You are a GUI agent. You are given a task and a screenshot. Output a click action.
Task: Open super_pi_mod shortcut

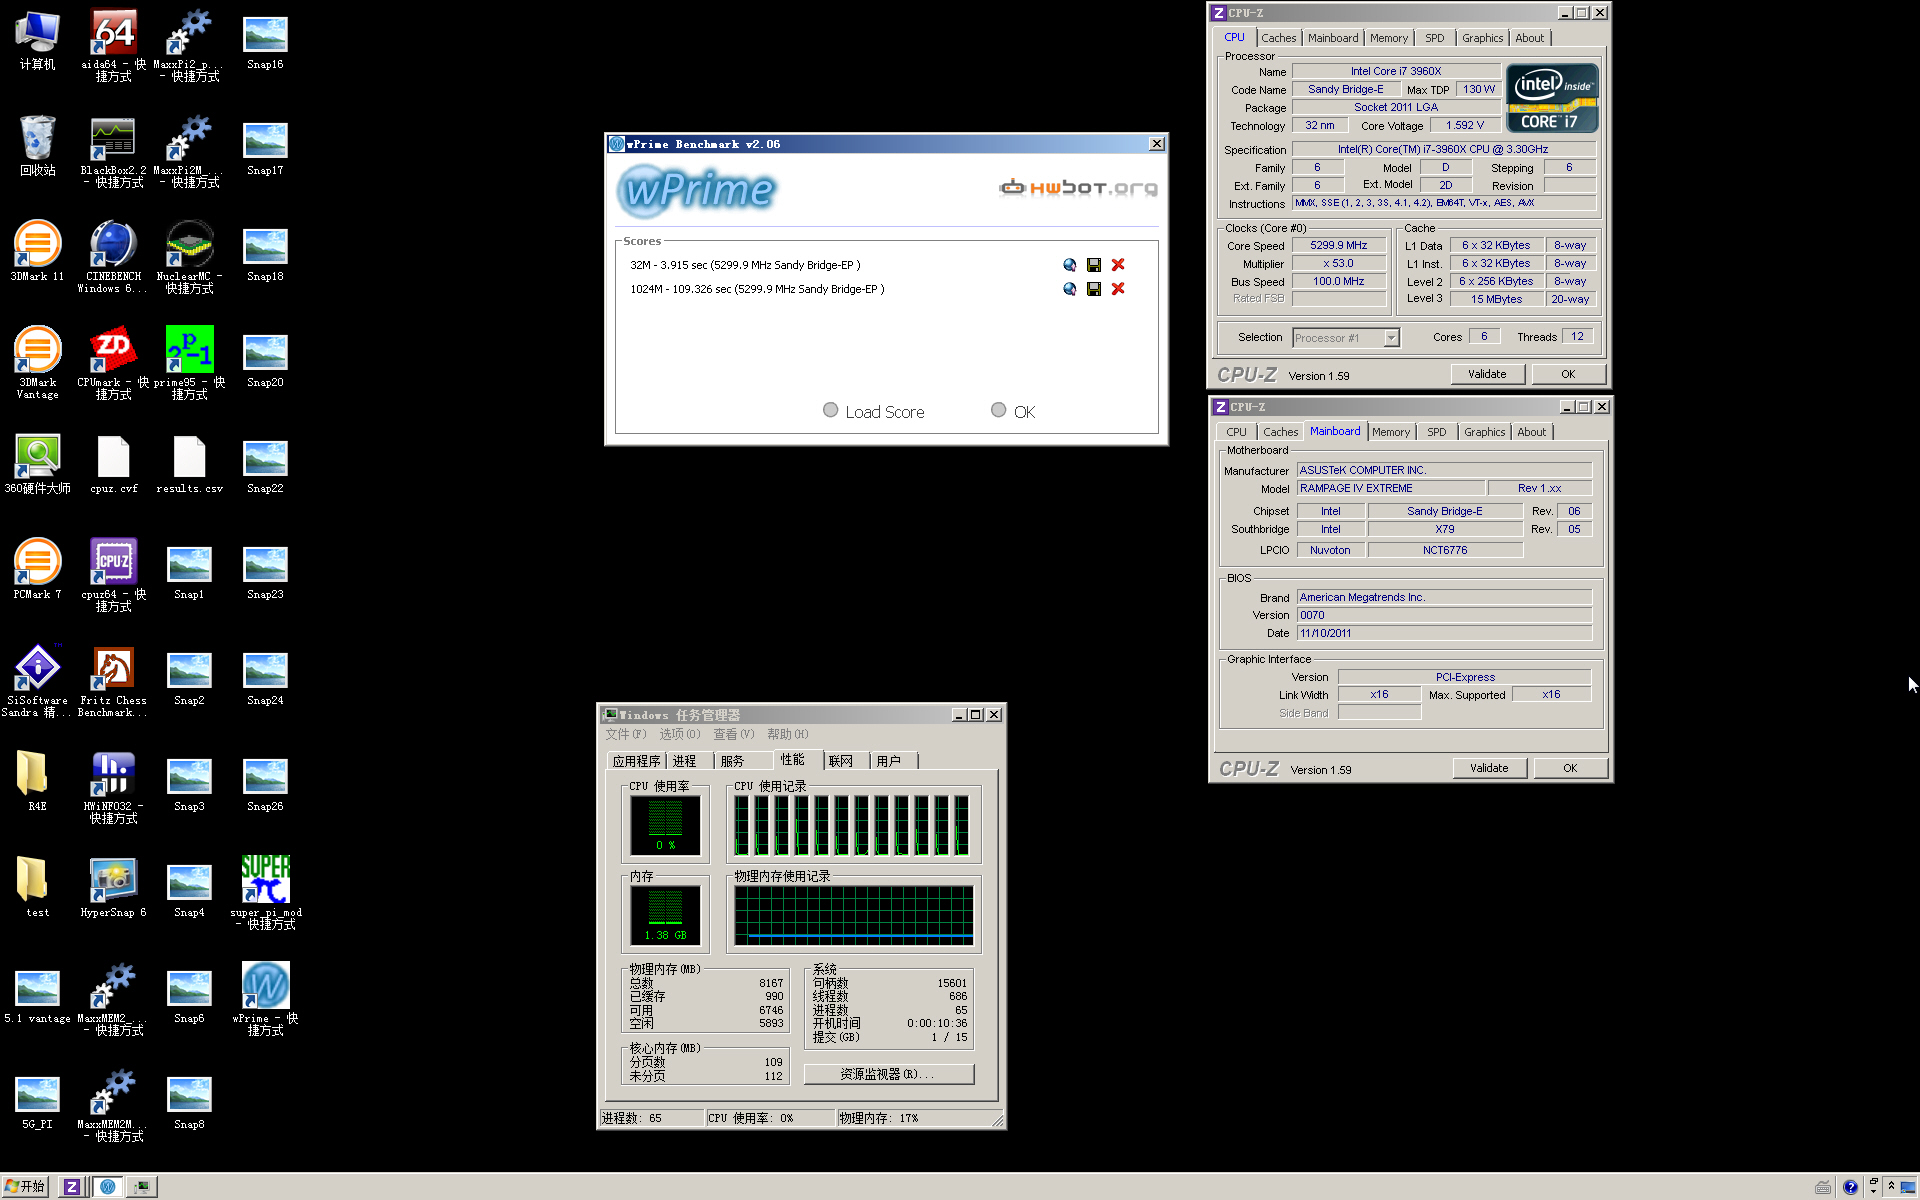coord(265,893)
